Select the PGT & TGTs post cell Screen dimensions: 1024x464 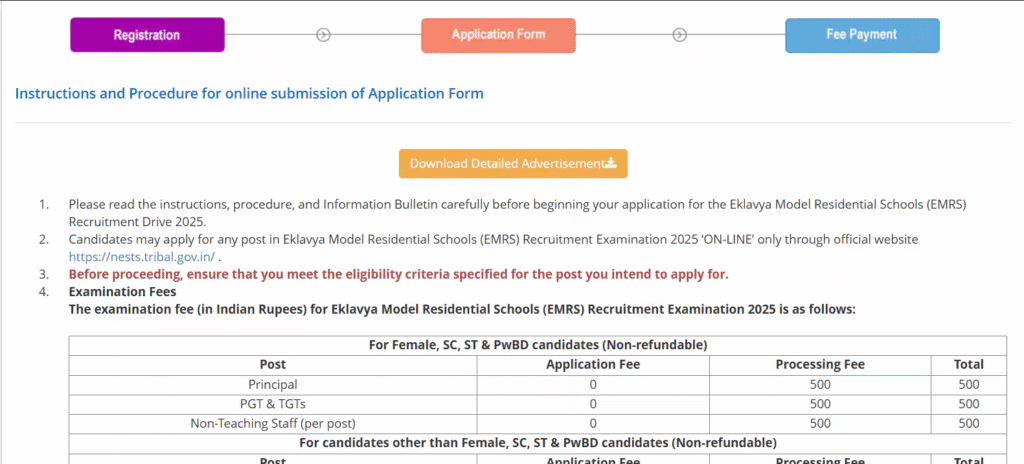pyautogui.click(x=273, y=403)
